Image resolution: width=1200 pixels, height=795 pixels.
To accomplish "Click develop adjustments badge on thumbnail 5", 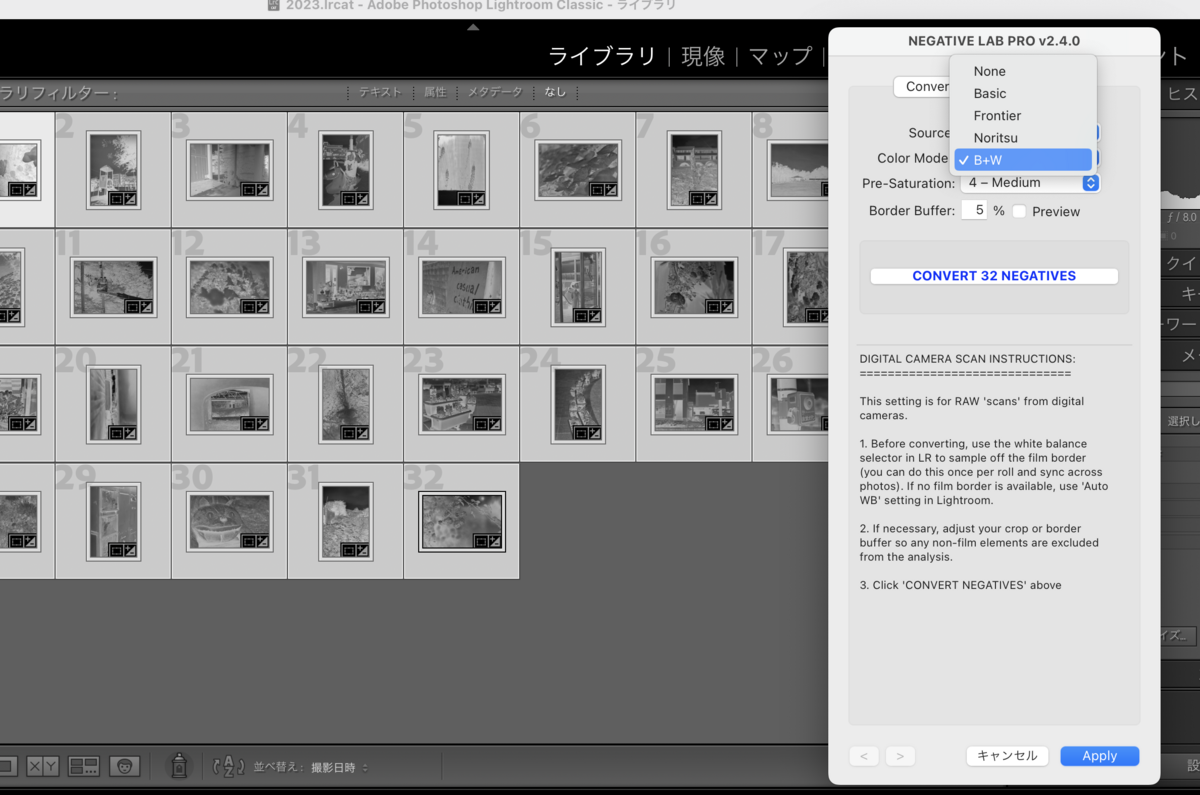I will pos(478,198).
